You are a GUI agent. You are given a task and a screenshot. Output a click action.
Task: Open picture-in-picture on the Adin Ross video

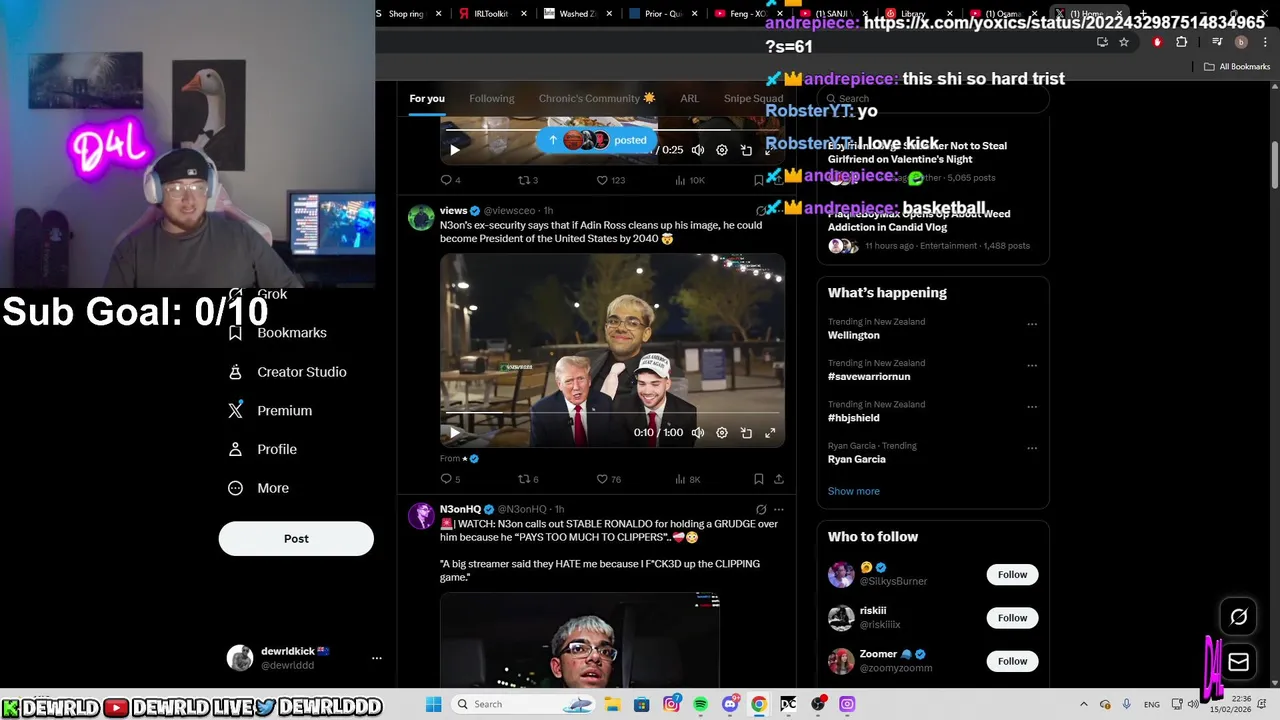click(746, 433)
